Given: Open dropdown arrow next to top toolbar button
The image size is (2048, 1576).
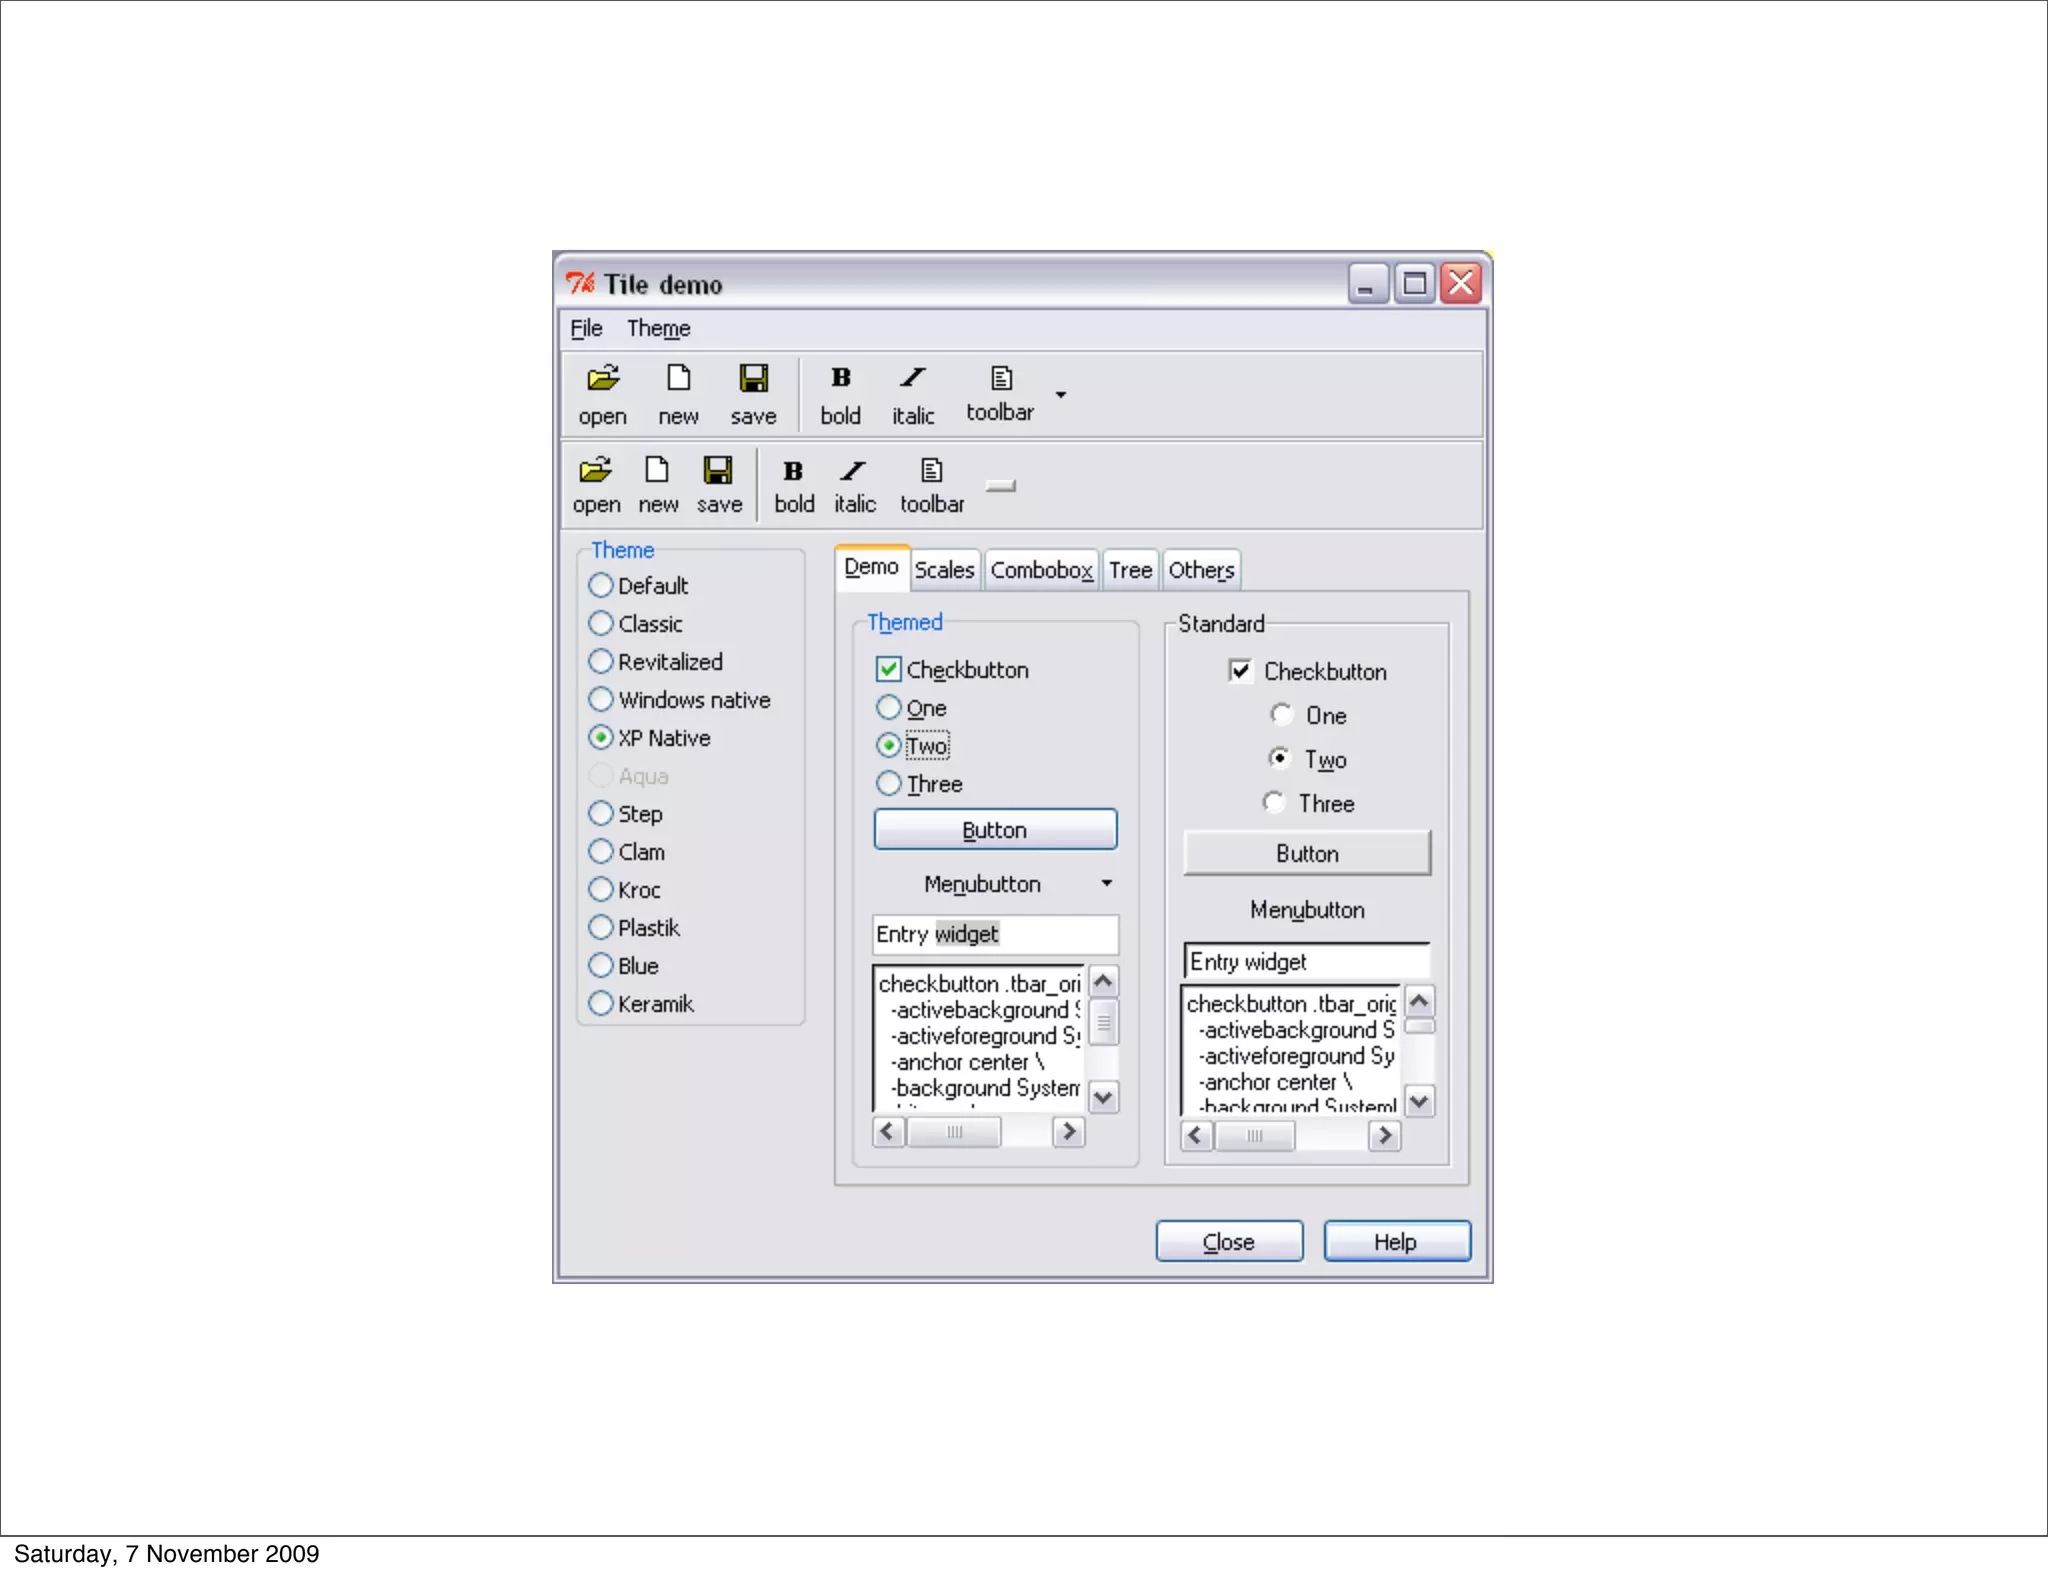Looking at the screenshot, I should 1061,395.
